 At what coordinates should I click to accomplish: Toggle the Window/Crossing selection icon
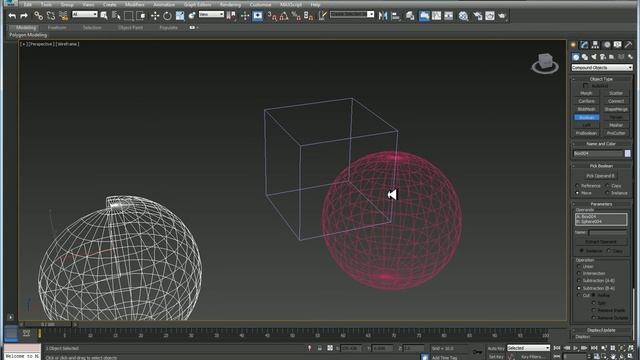pos(141,16)
